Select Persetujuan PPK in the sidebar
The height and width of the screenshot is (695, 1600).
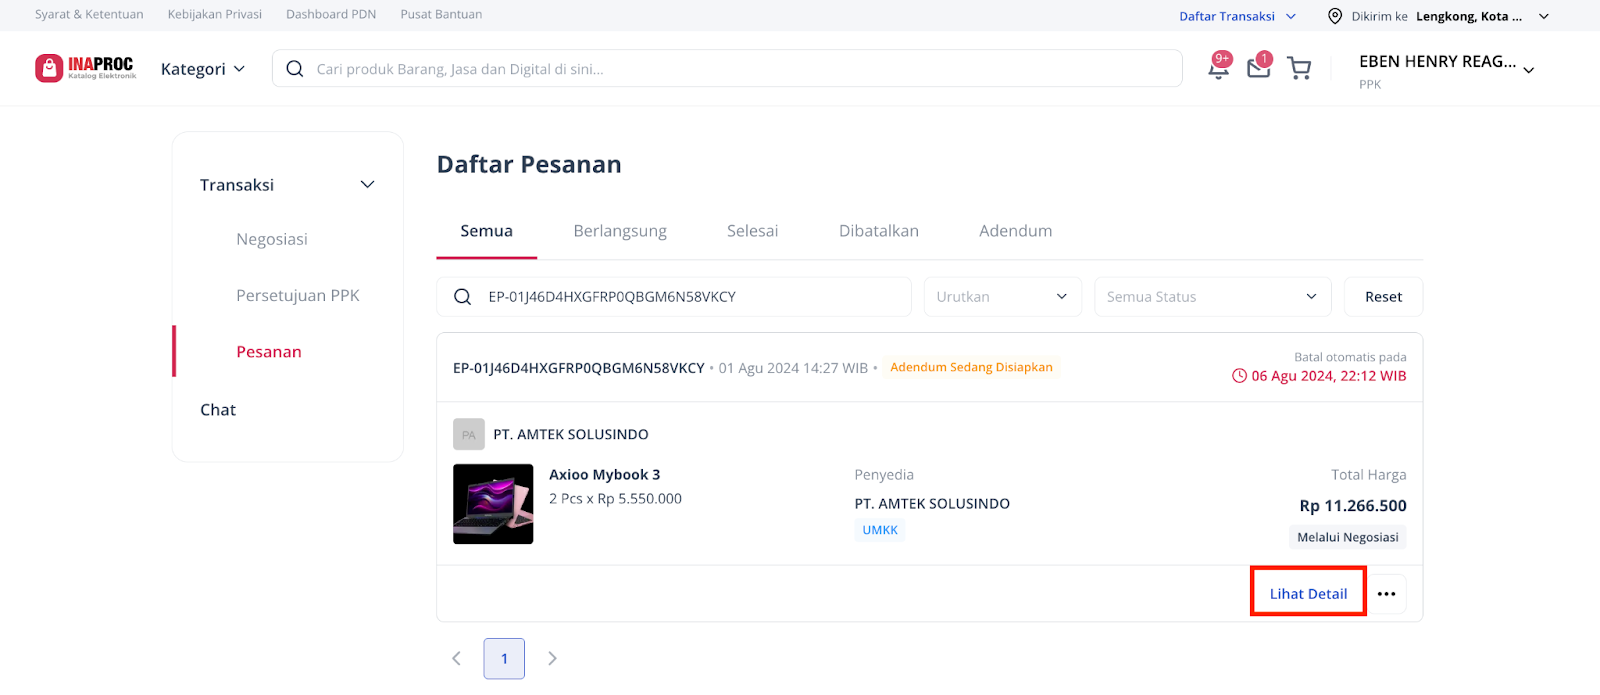(298, 295)
